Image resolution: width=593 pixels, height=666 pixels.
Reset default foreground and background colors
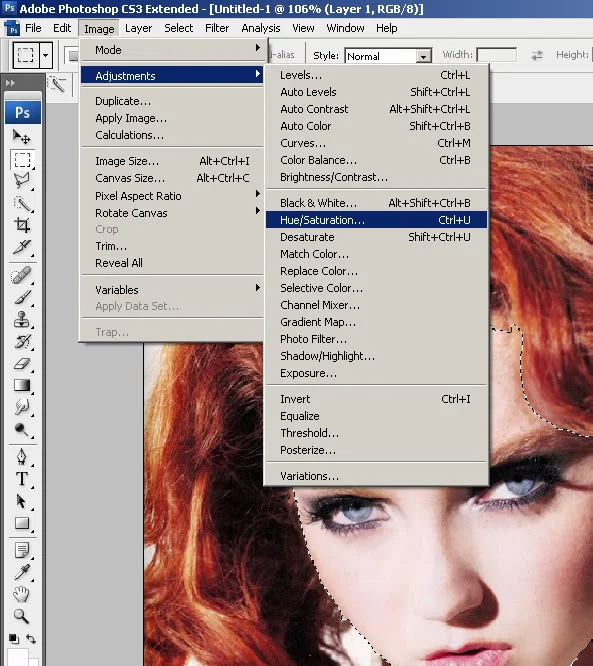tap(14, 638)
